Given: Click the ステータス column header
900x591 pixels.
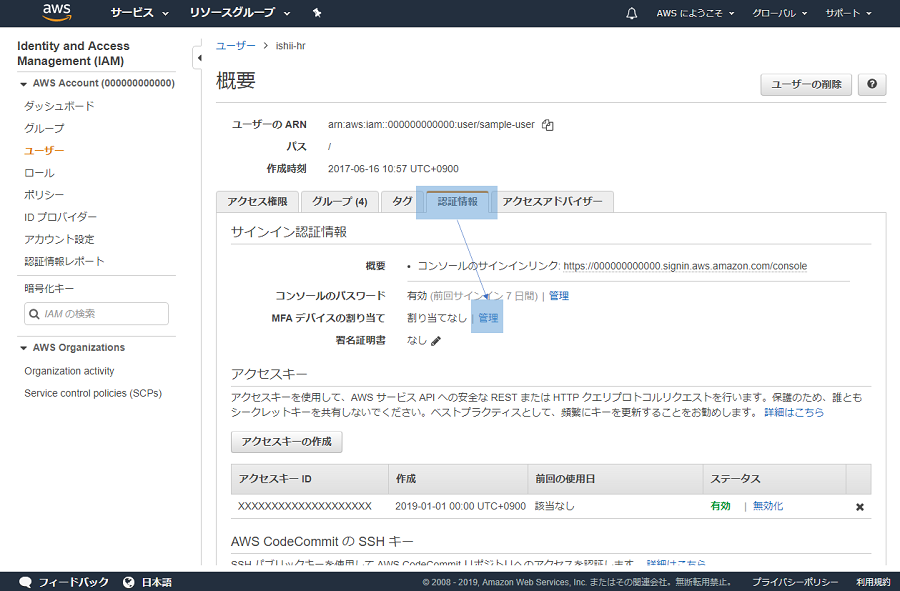Looking at the screenshot, I should 774,479.
